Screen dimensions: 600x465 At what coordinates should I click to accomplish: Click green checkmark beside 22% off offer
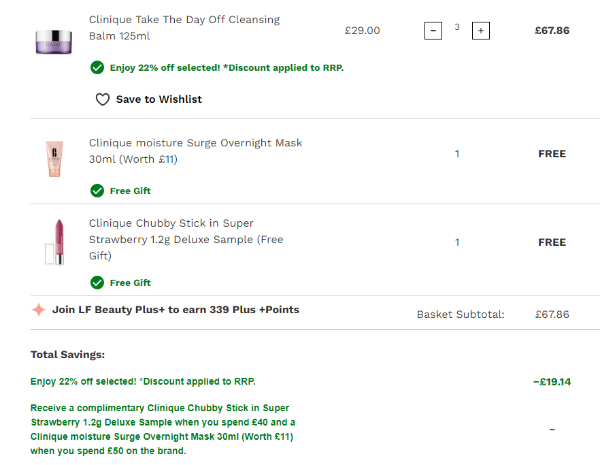[97, 67]
